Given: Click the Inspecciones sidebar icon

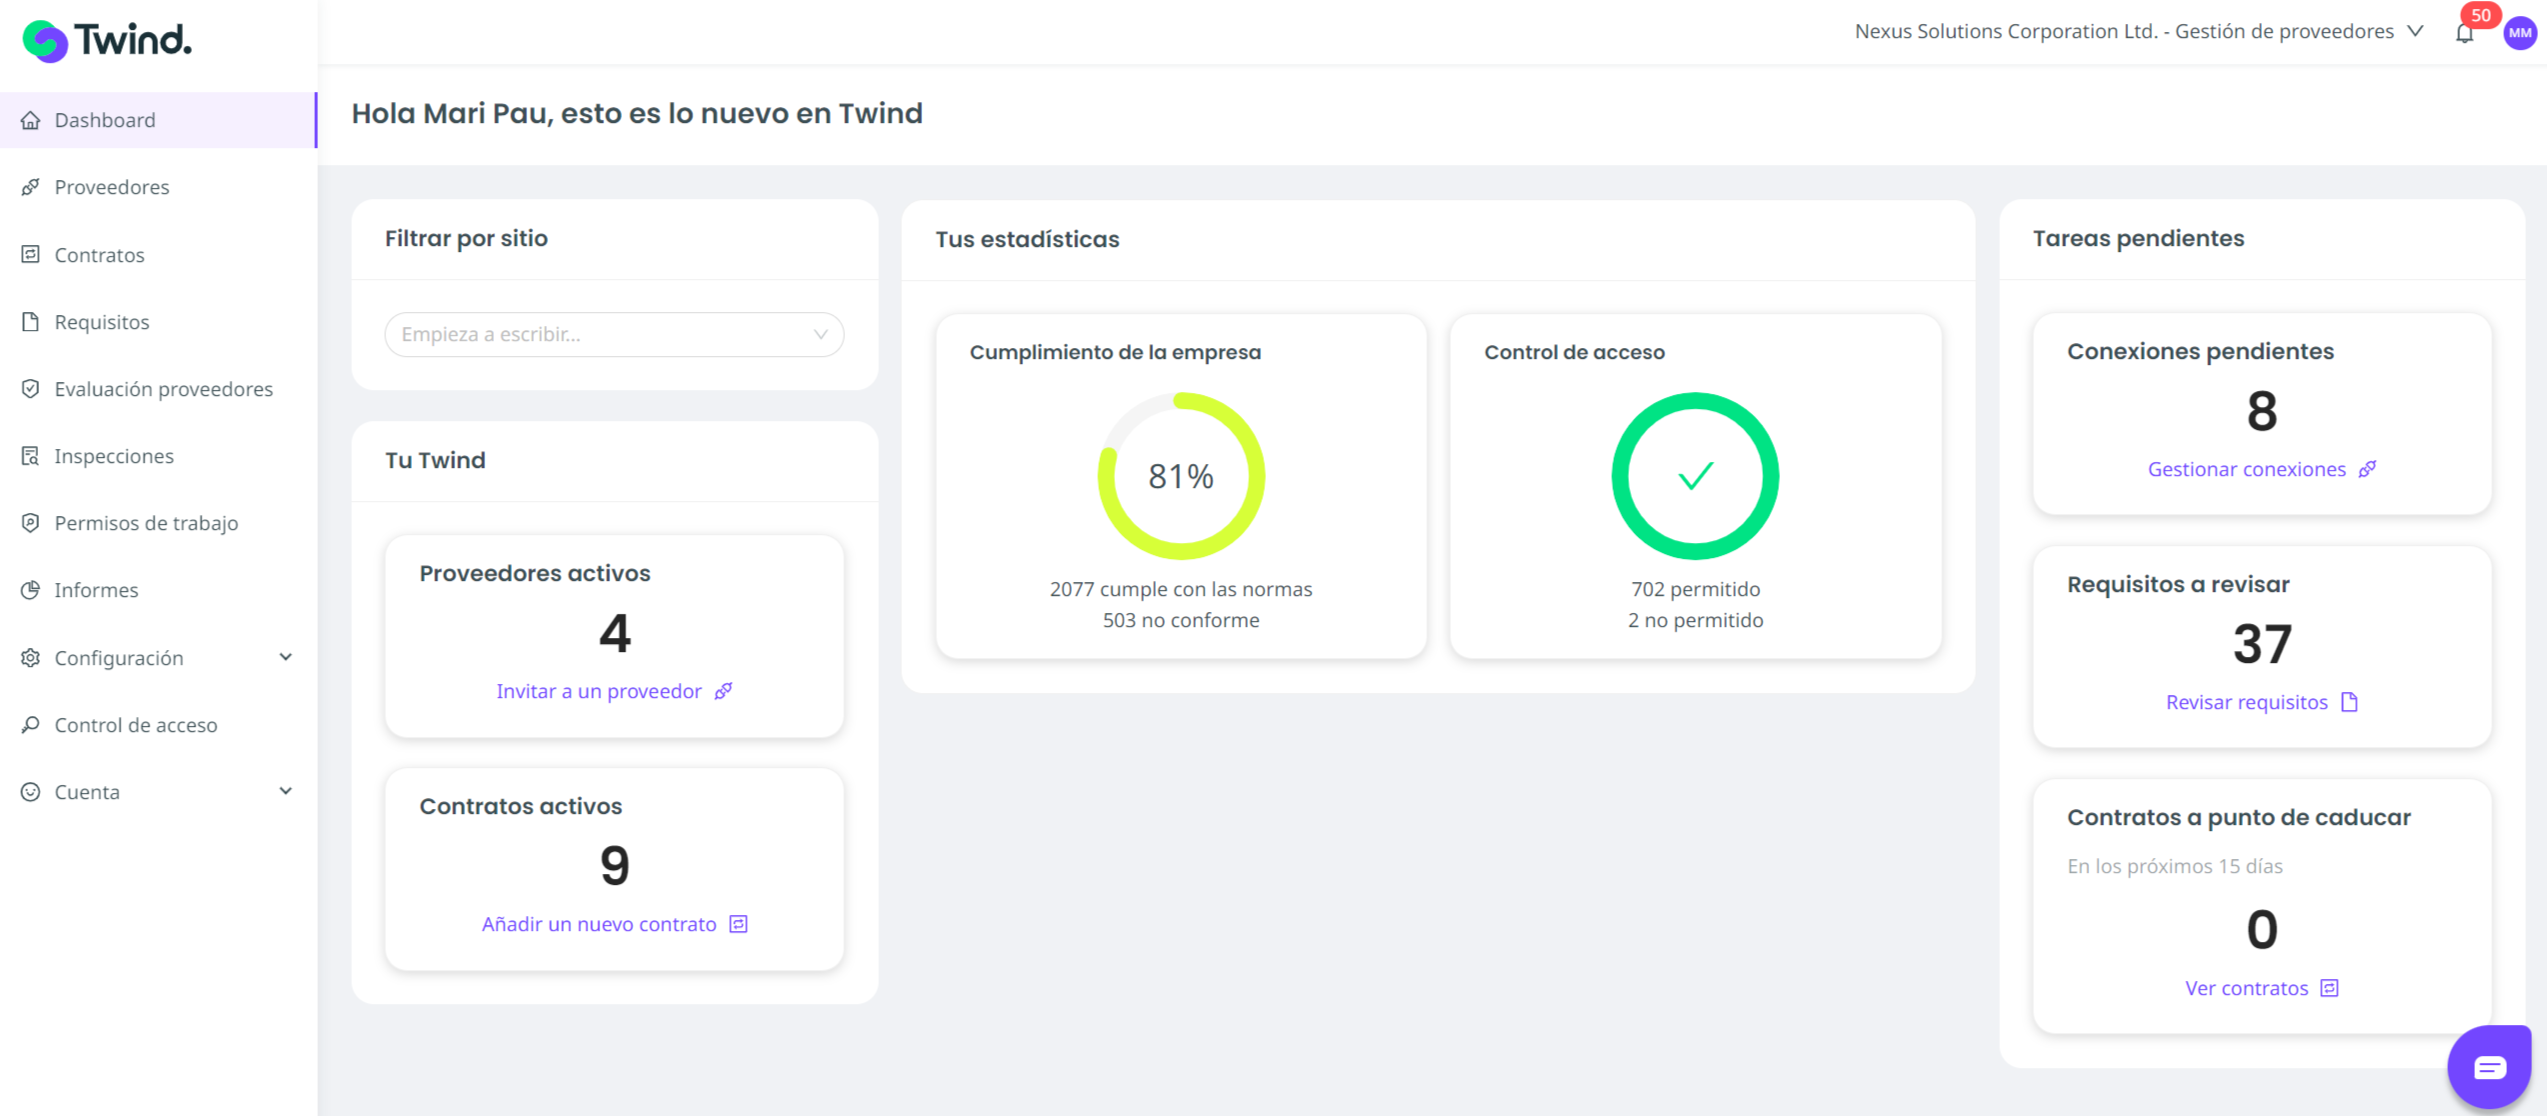Looking at the screenshot, I should (31, 456).
